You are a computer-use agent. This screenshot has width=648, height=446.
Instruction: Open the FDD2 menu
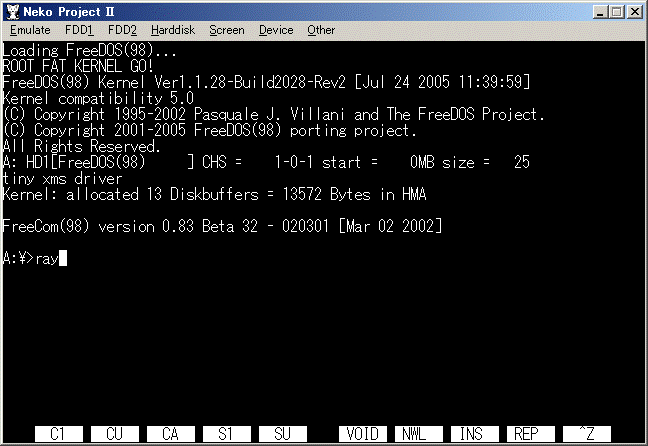[122, 30]
